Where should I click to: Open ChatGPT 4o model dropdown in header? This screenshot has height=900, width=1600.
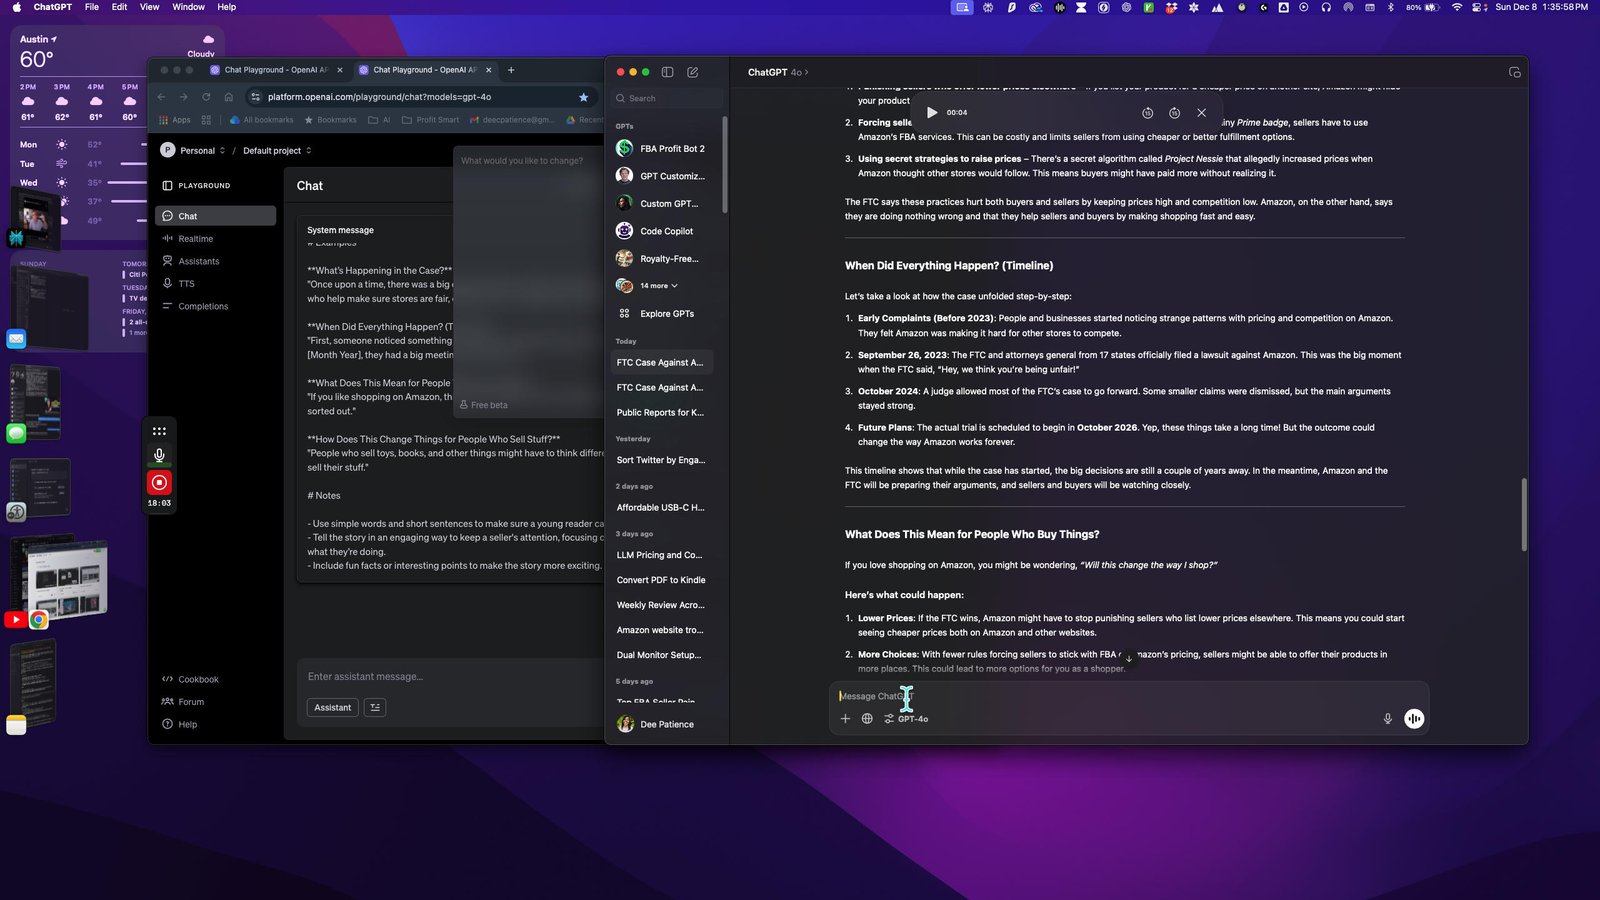click(778, 72)
